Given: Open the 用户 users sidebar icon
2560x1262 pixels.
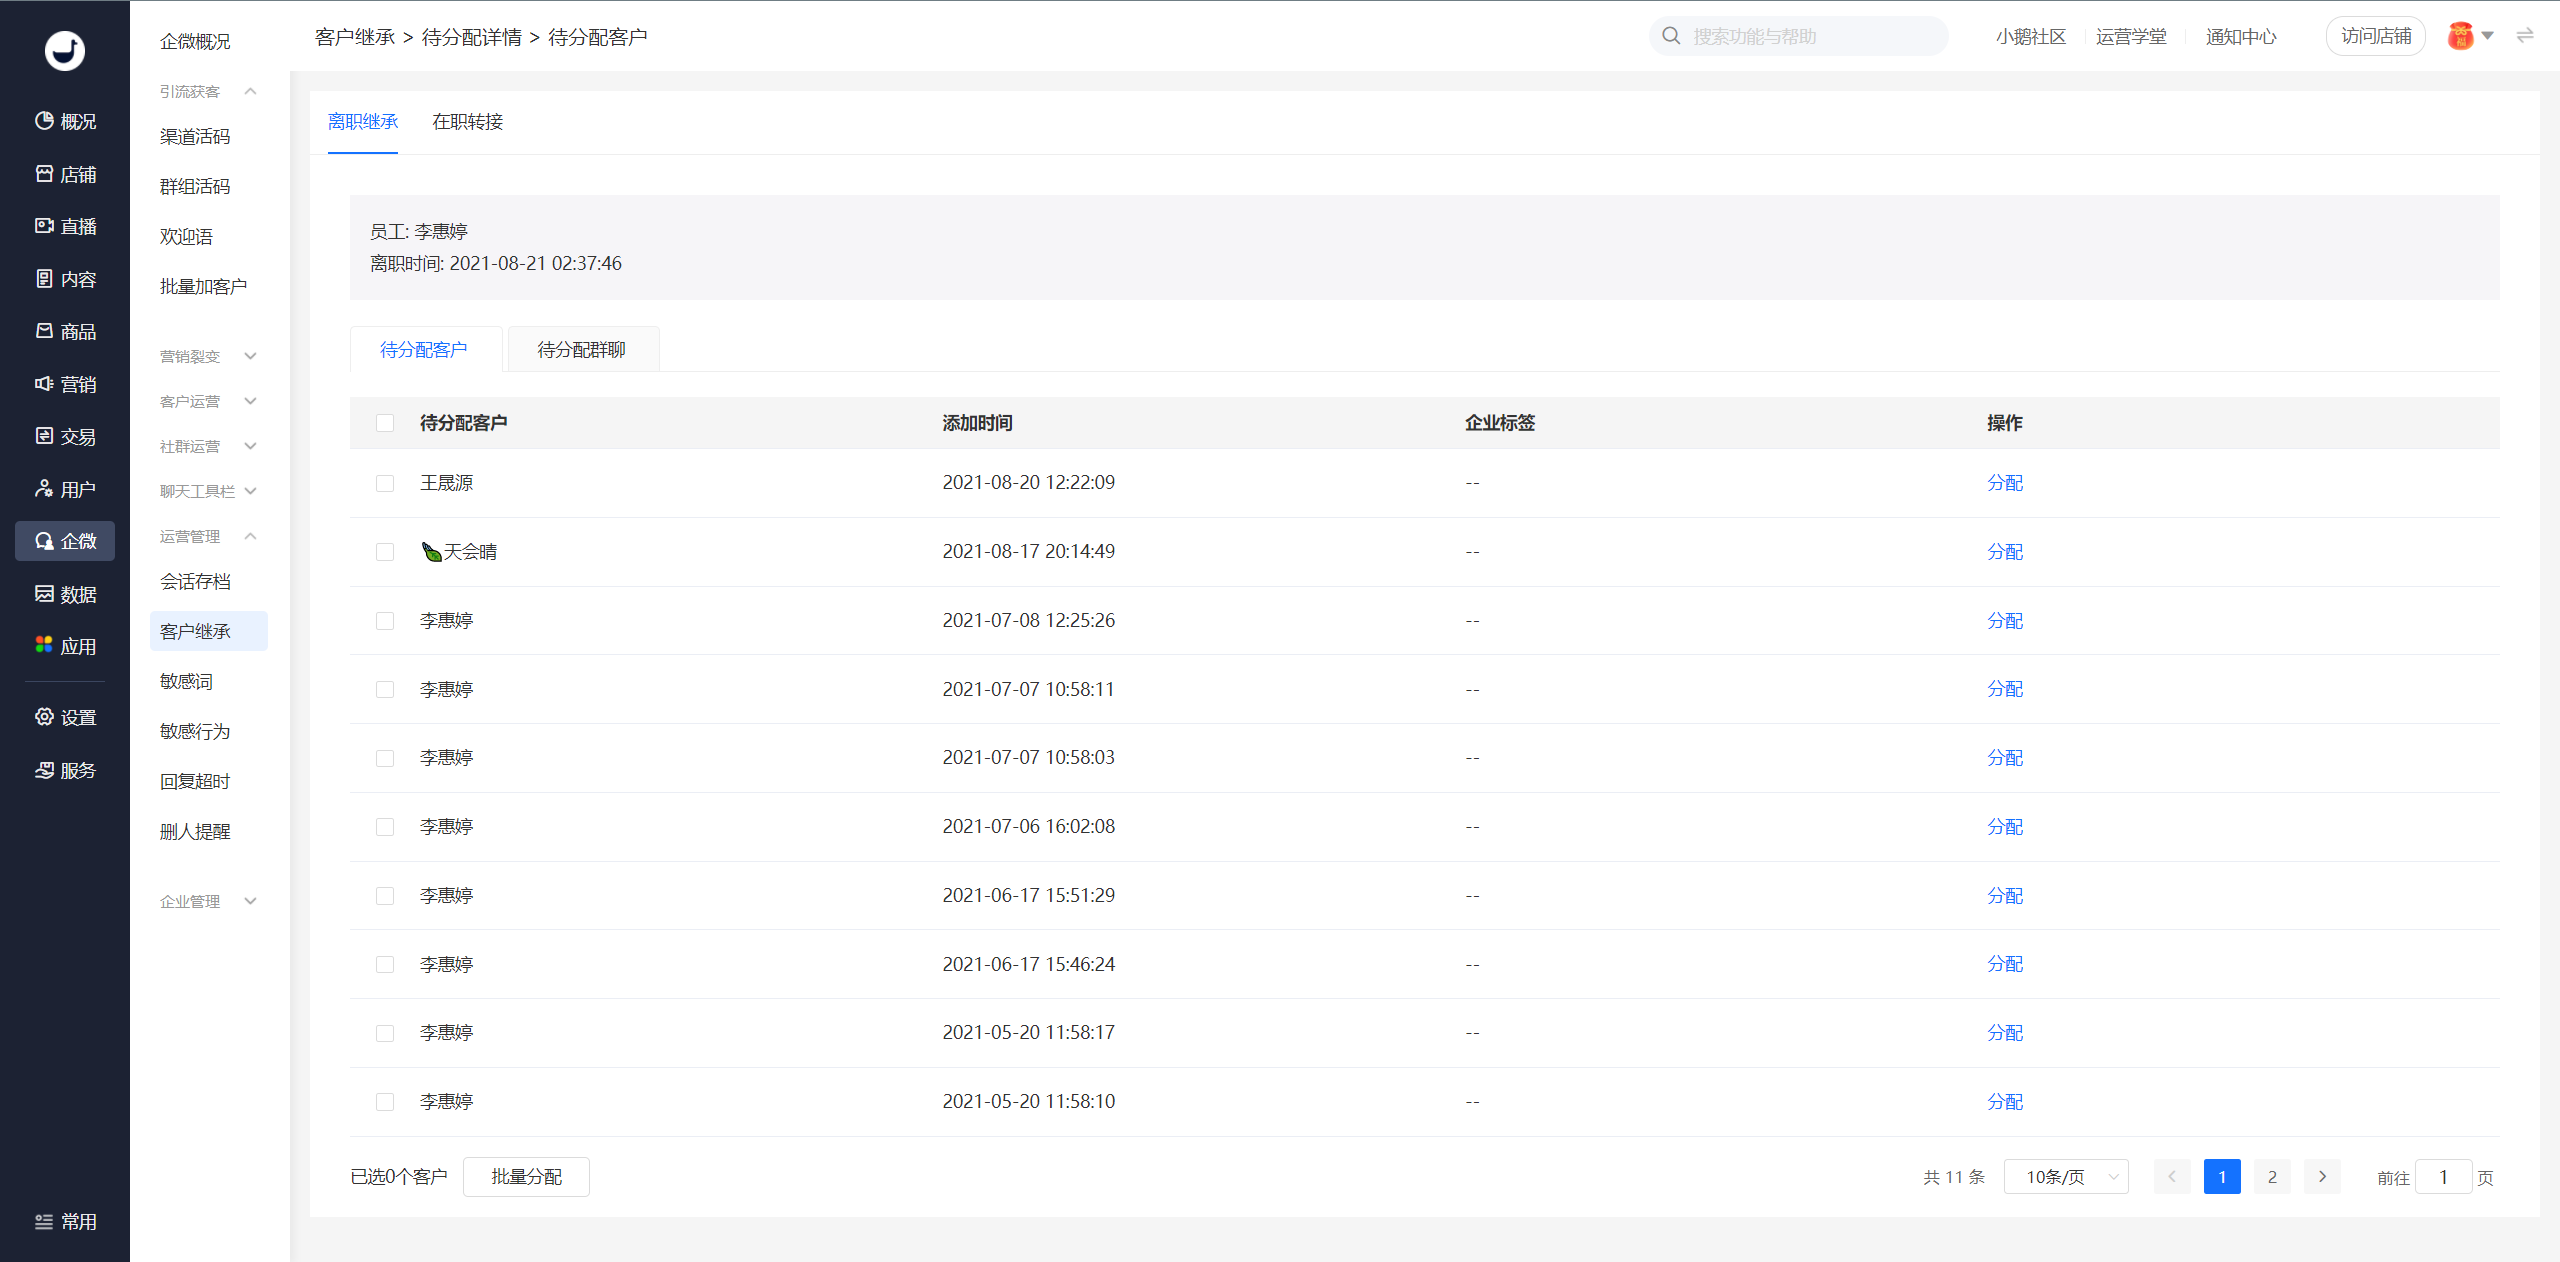Looking at the screenshot, I should pos(44,489).
